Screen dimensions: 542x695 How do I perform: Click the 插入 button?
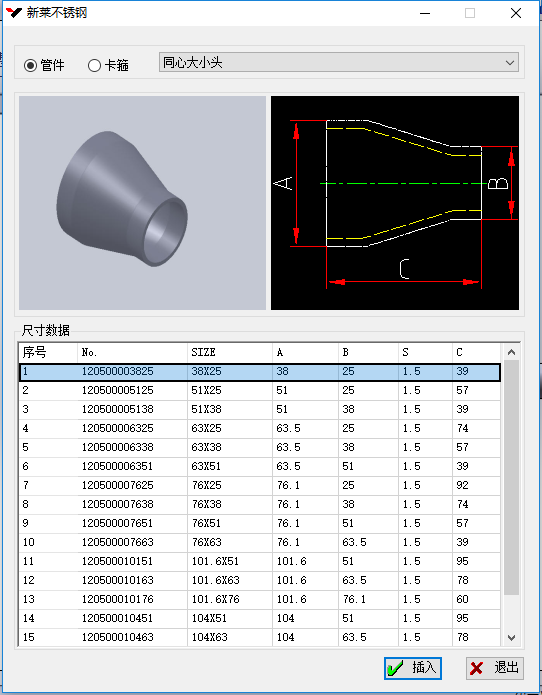point(413,668)
